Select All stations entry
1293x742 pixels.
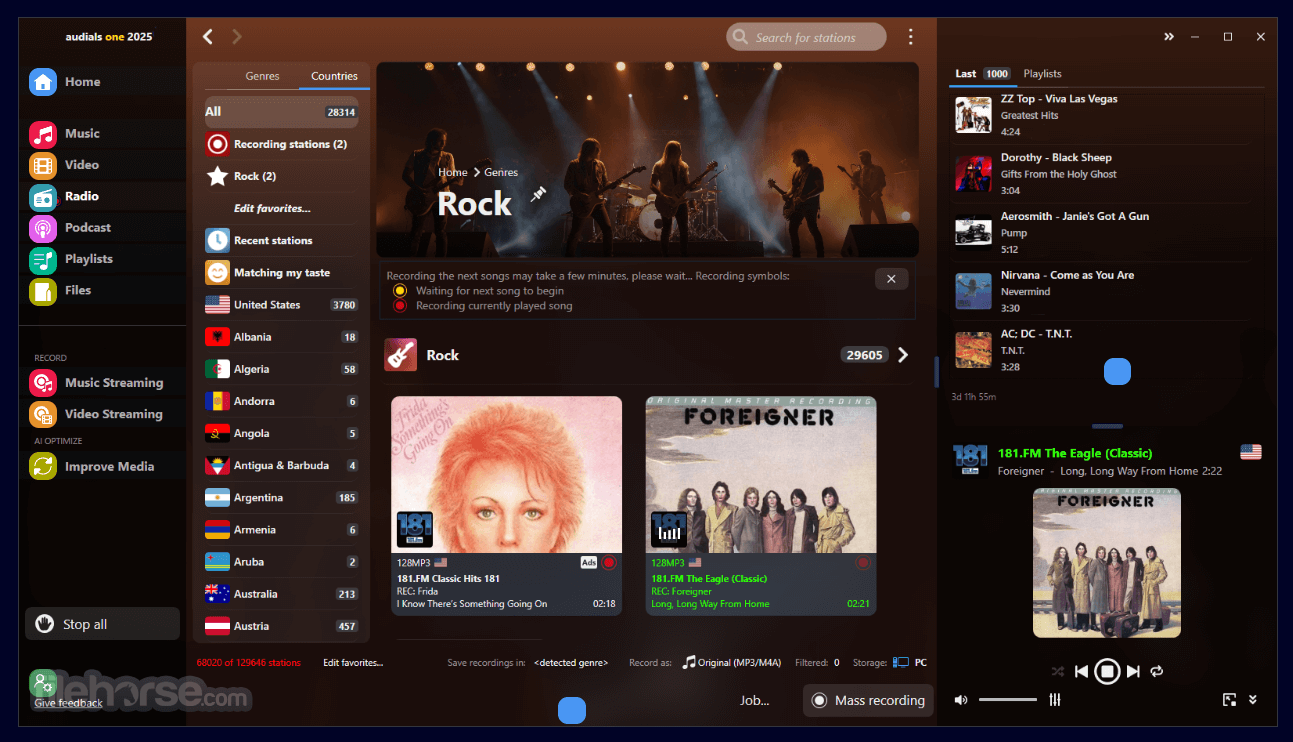(x=281, y=112)
